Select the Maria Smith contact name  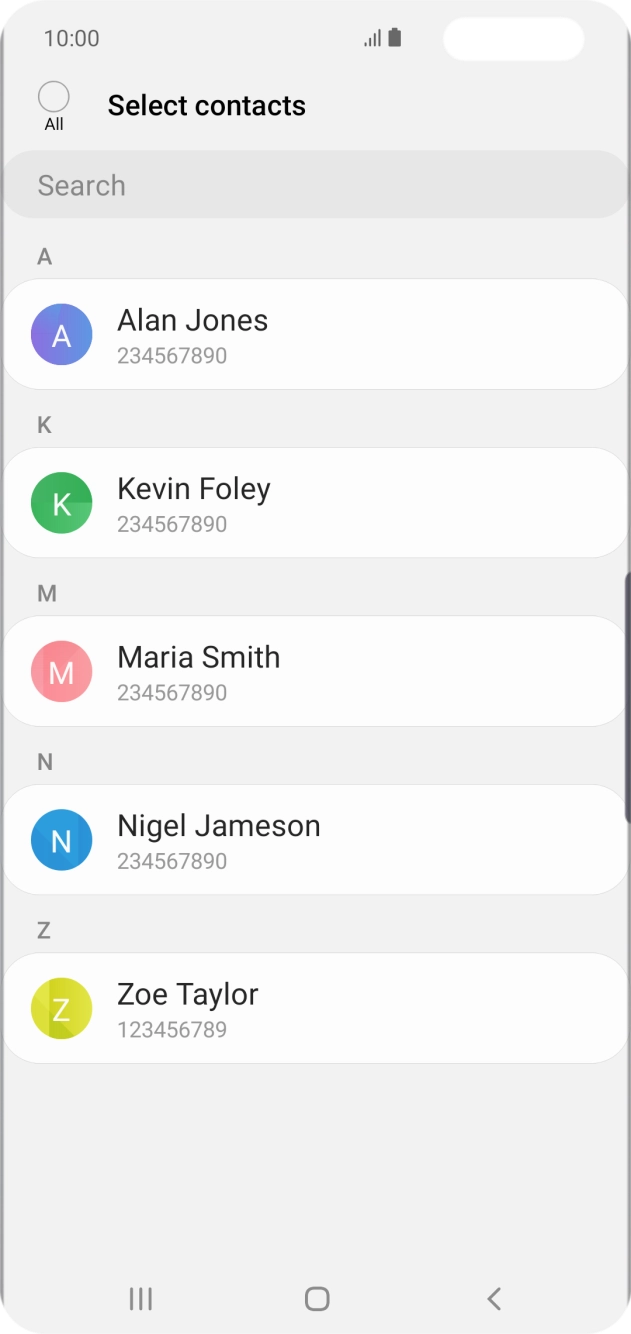[199, 658]
